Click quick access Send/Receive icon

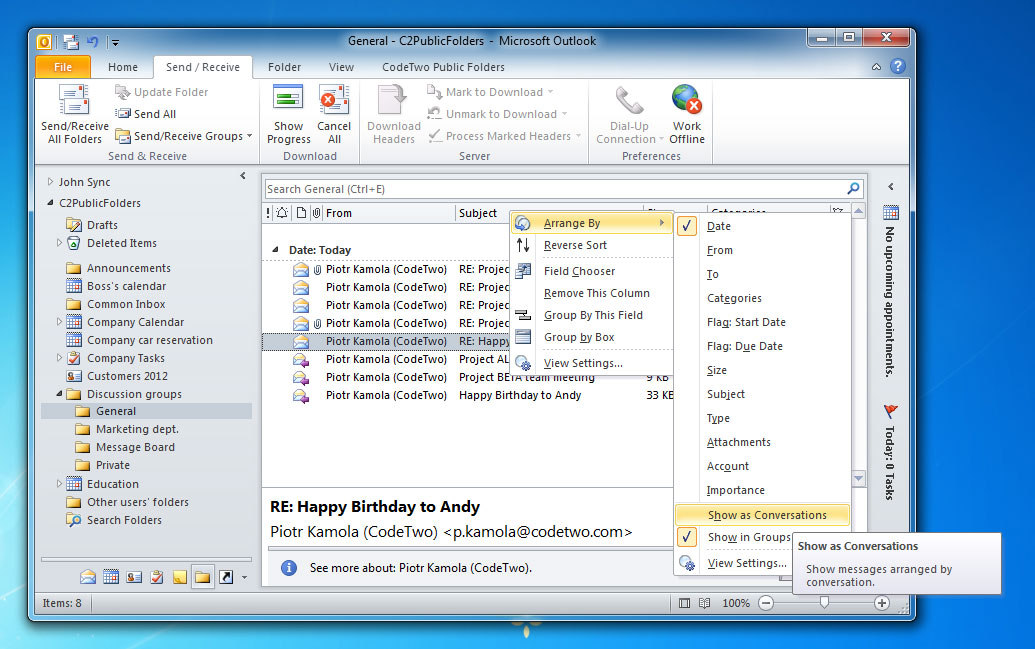pyautogui.click(x=71, y=42)
